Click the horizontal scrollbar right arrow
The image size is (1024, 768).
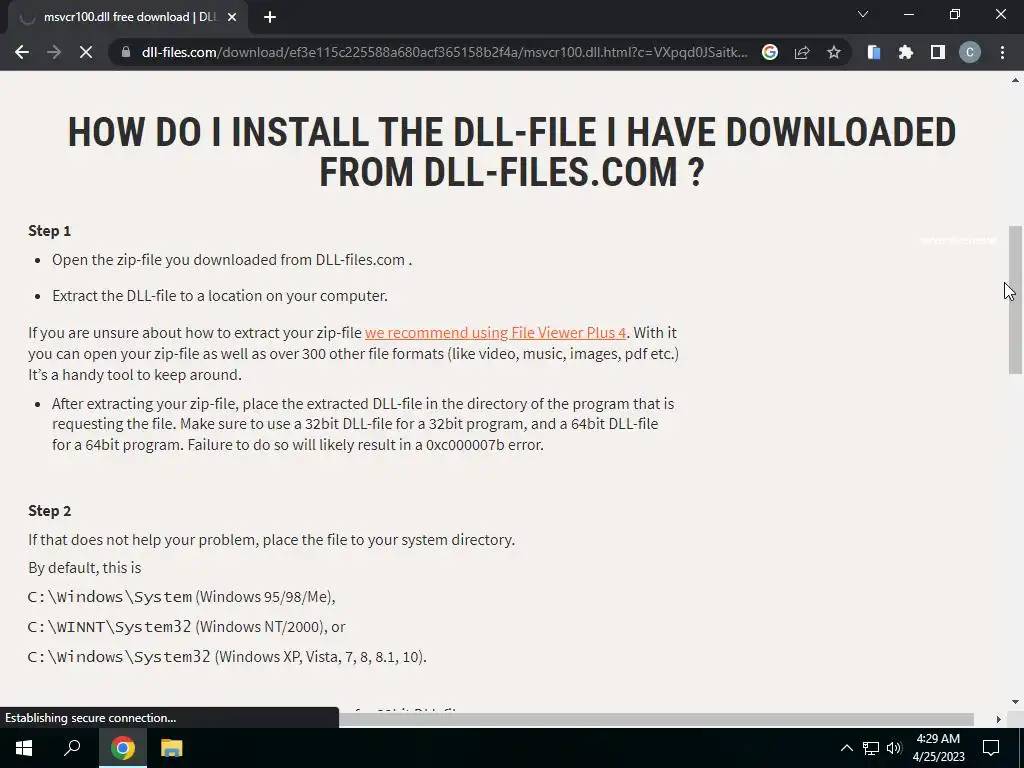998,719
